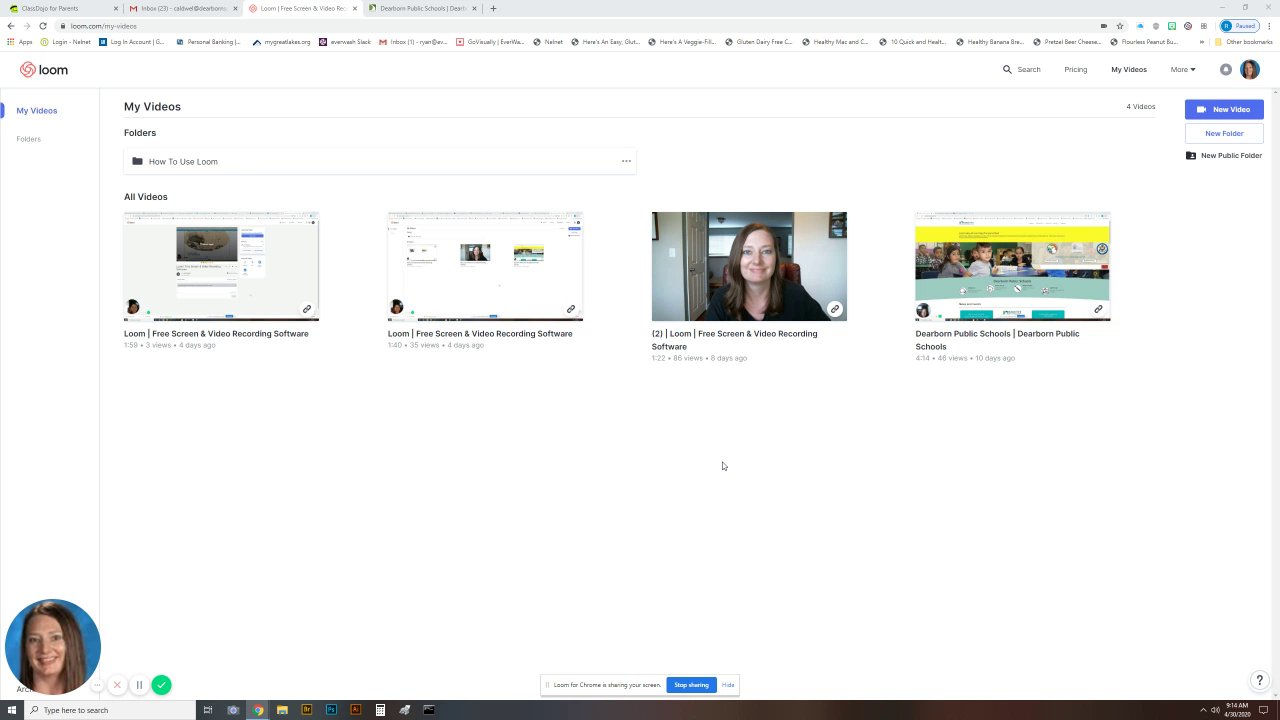The height and width of the screenshot is (720, 1280).
Task: Open the notifications bell
Action: coord(1226,70)
